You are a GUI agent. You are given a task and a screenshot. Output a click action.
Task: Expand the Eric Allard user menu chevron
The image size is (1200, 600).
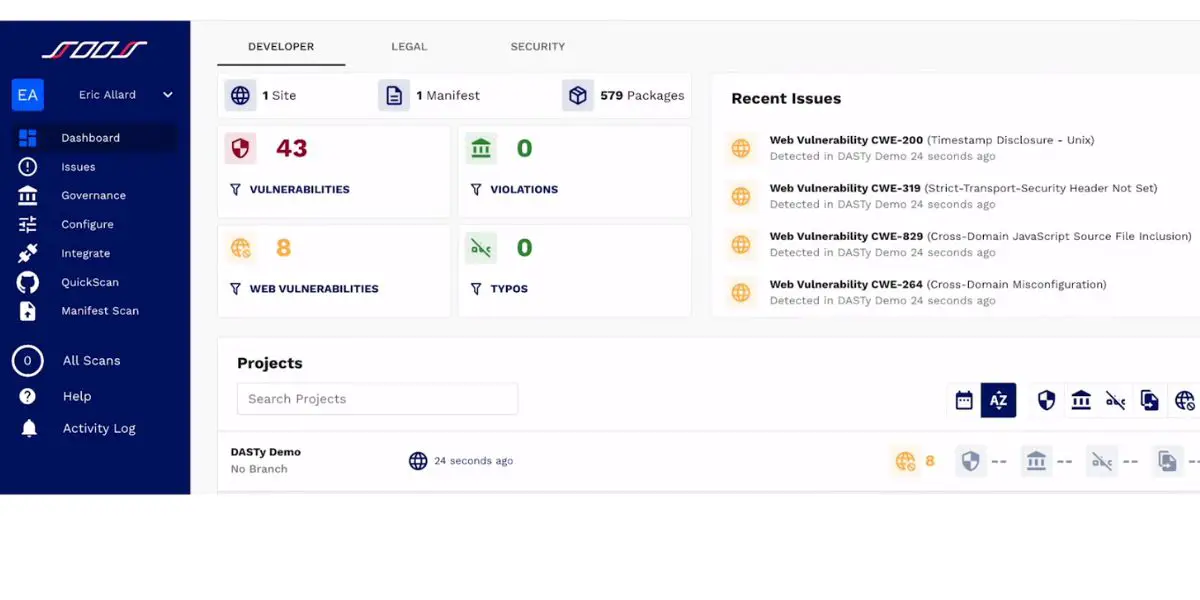(168, 95)
